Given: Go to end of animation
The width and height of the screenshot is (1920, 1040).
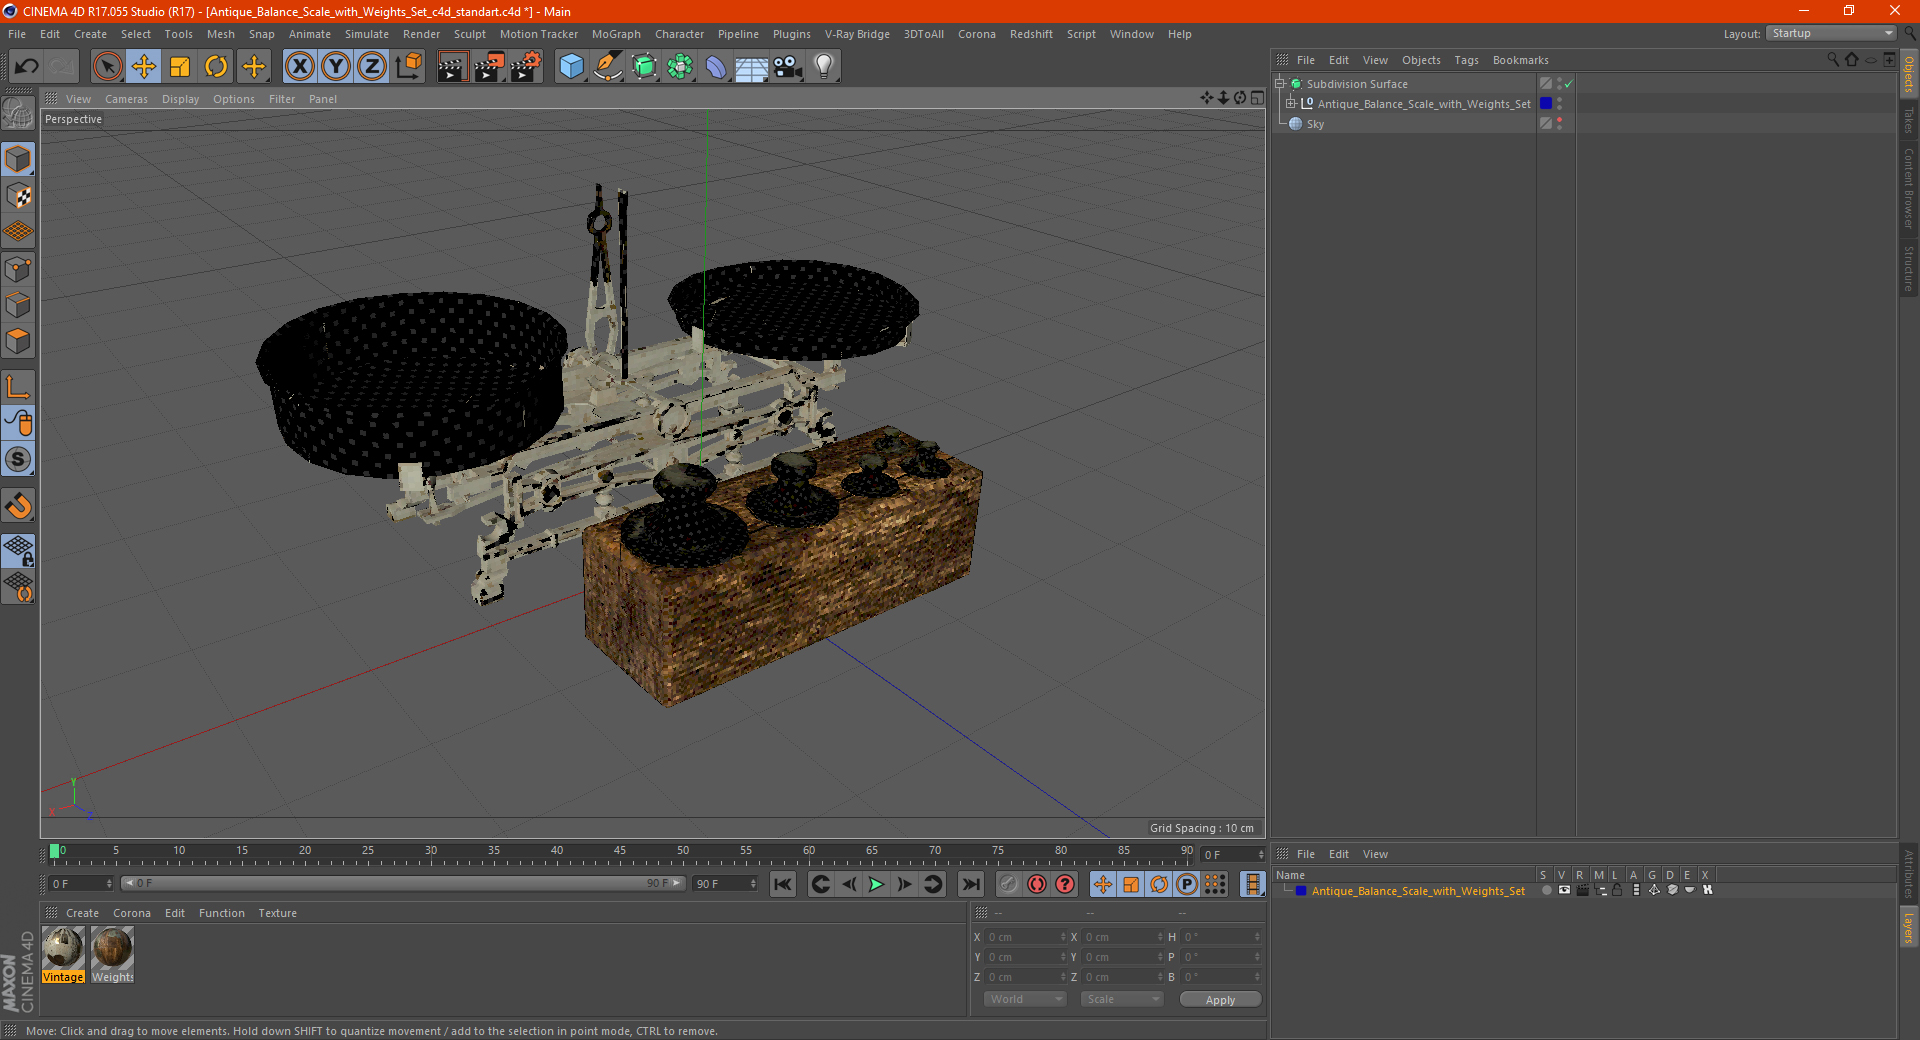Looking at the screenshot, I should [970, 884].
